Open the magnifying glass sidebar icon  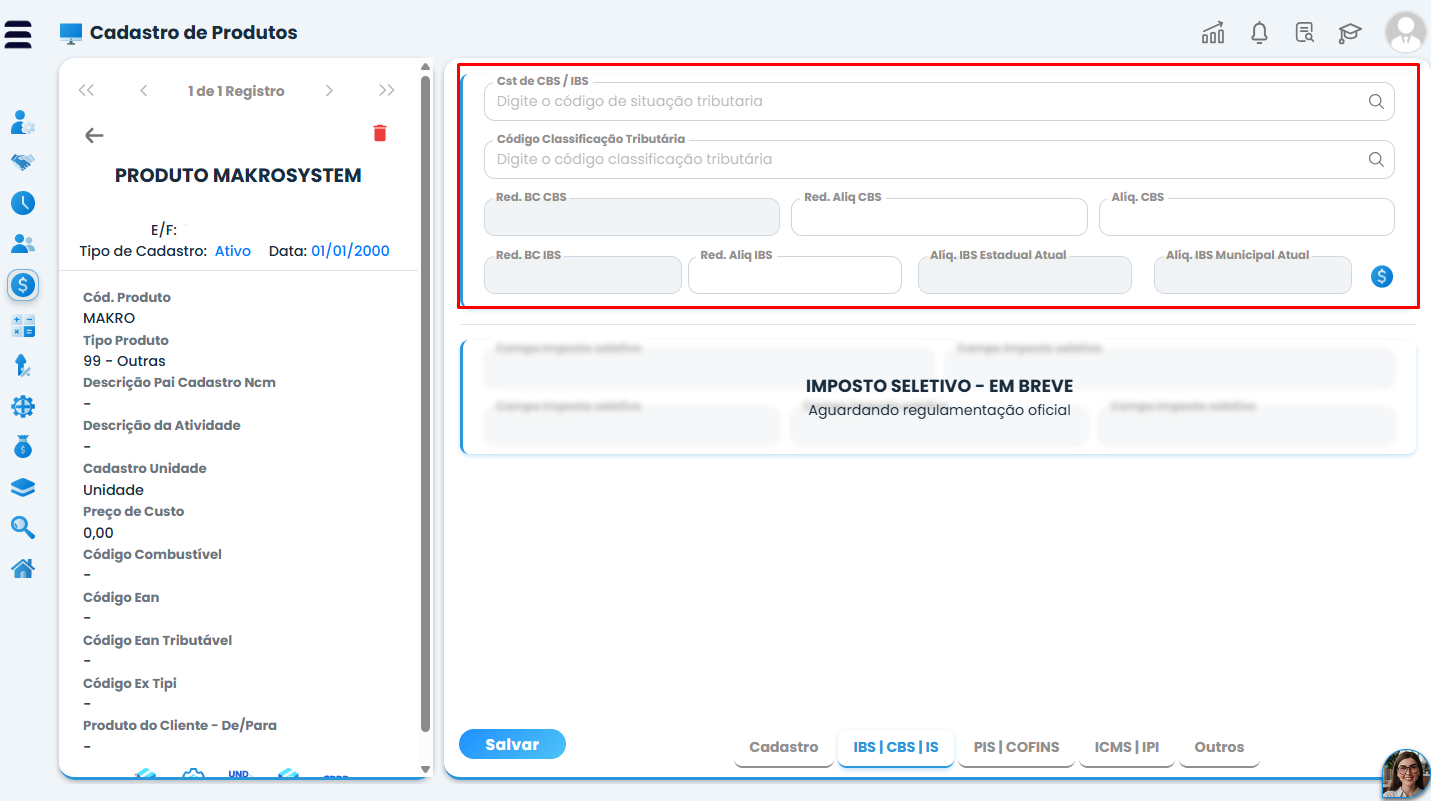click(x=23, y=528)
